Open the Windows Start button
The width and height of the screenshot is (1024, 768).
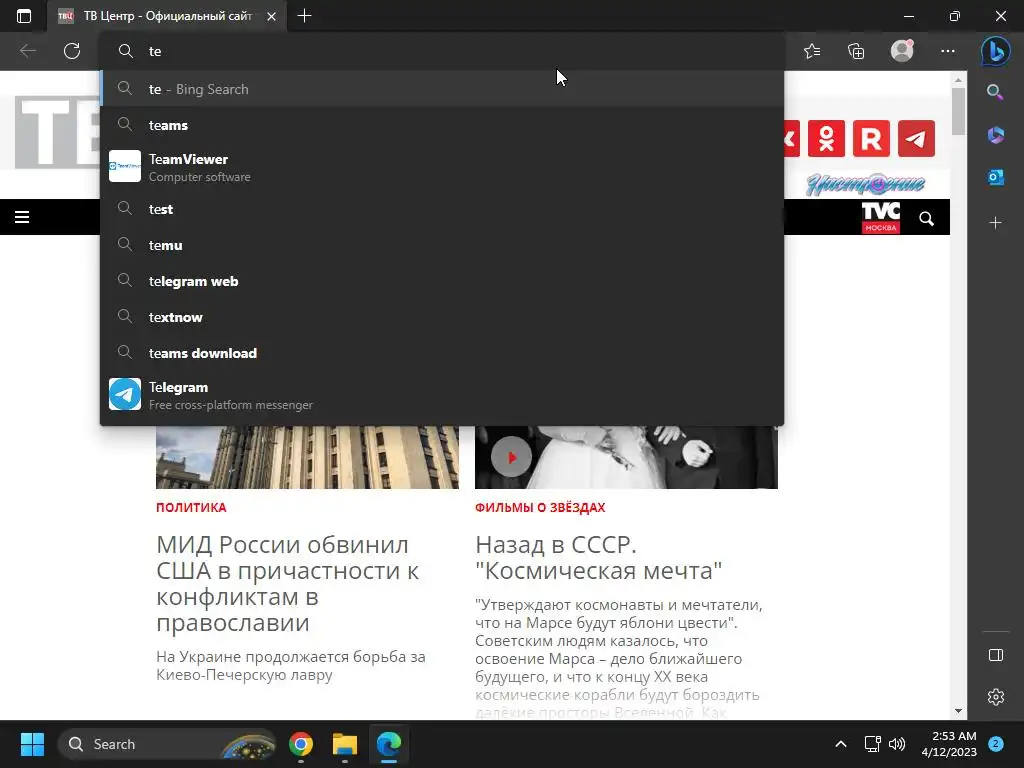pos(32,744)
